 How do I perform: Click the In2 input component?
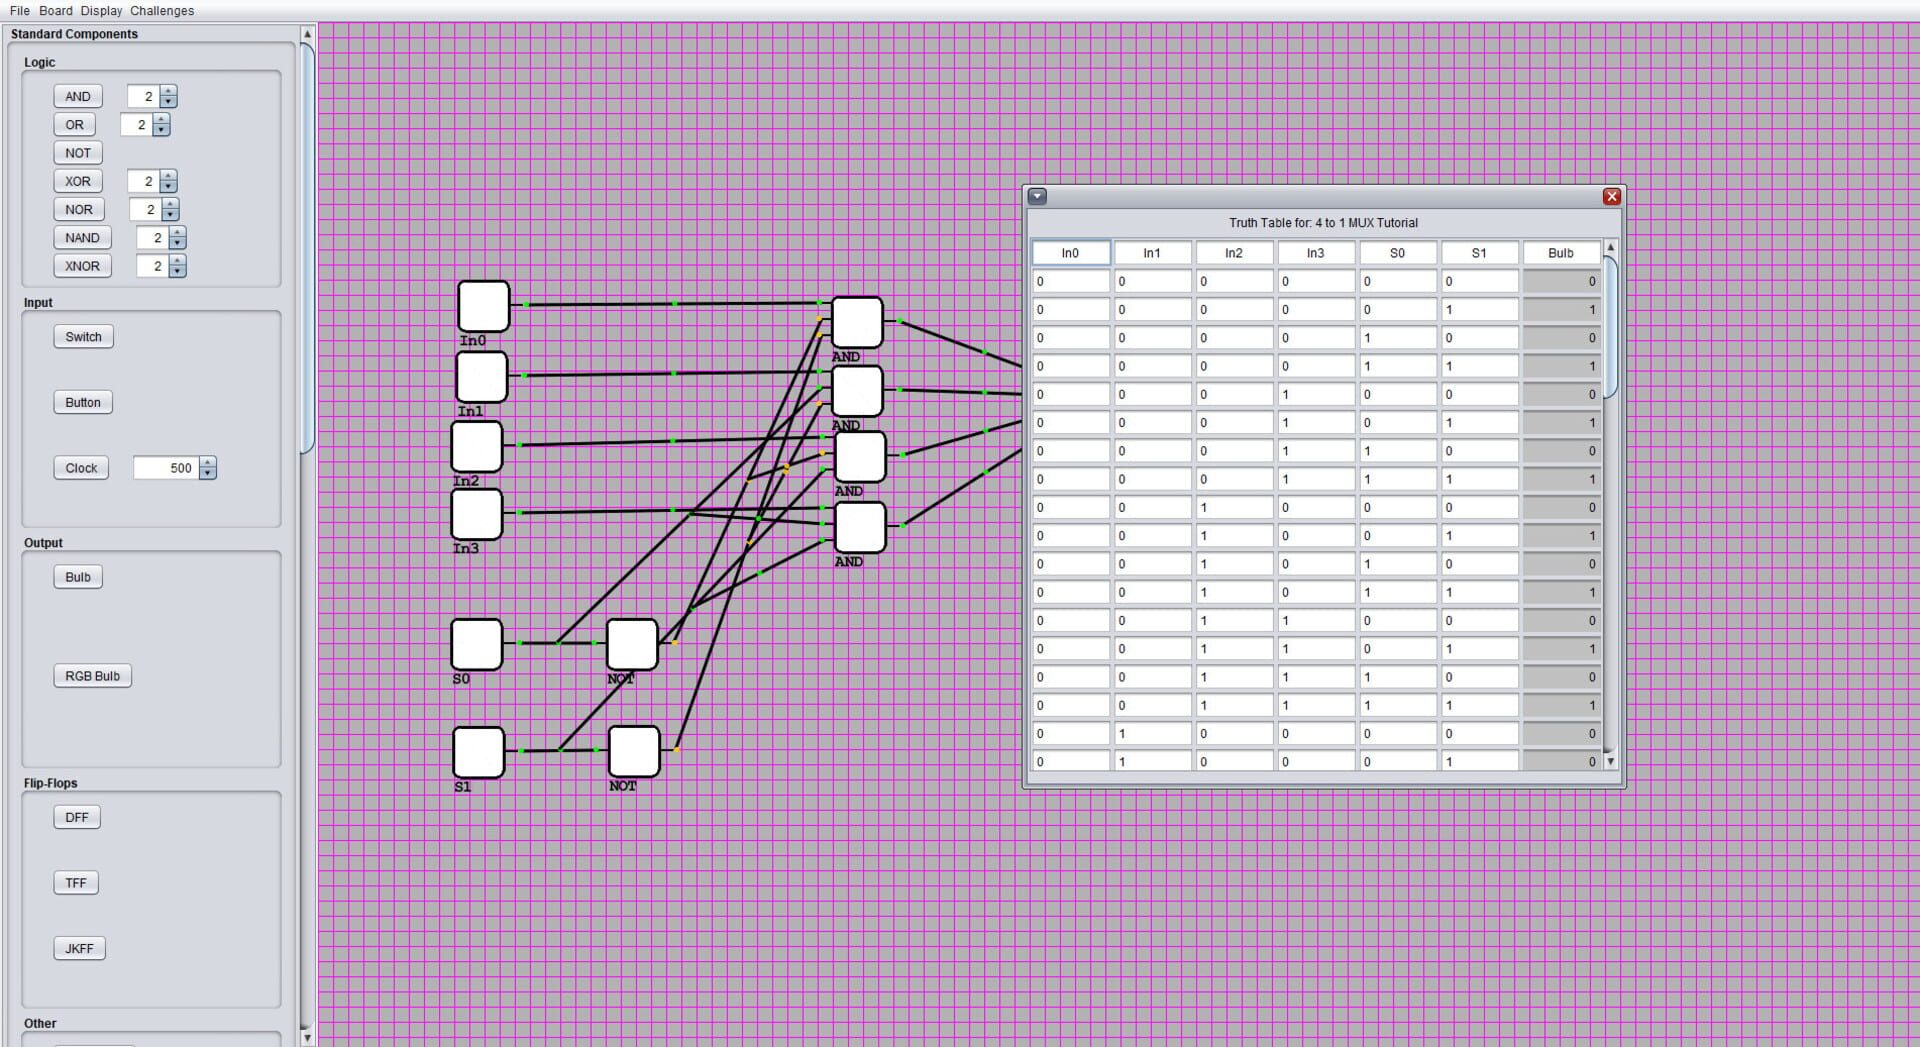(476, 446)
